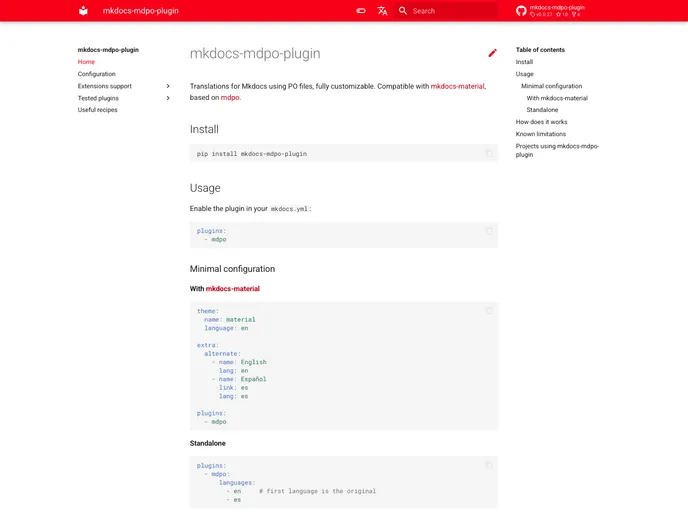Jump to Standalone in table of contents
Screen dimensions: 688x512
pyautogui.click(x=542, y=110)
